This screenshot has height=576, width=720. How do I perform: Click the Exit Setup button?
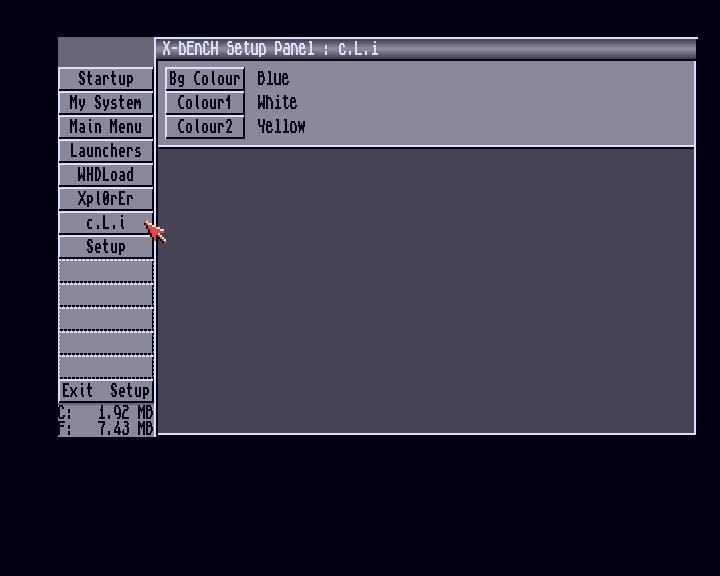(106, 391)
